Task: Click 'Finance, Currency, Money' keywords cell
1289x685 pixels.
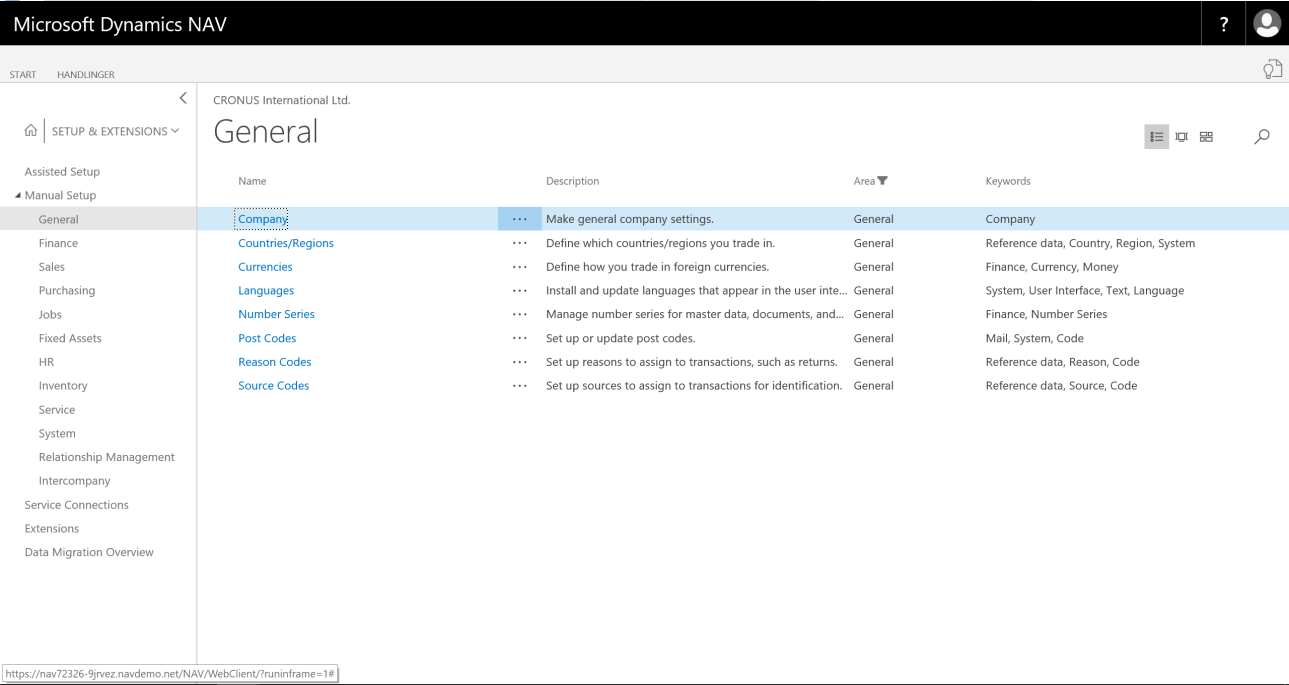Action: click(1052, 267)
